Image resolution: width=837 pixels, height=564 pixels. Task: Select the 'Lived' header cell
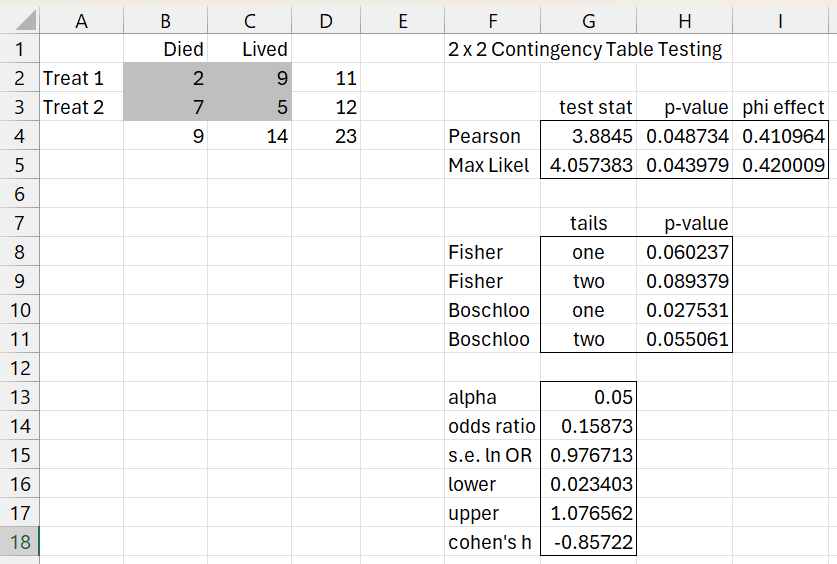point(250,49)
